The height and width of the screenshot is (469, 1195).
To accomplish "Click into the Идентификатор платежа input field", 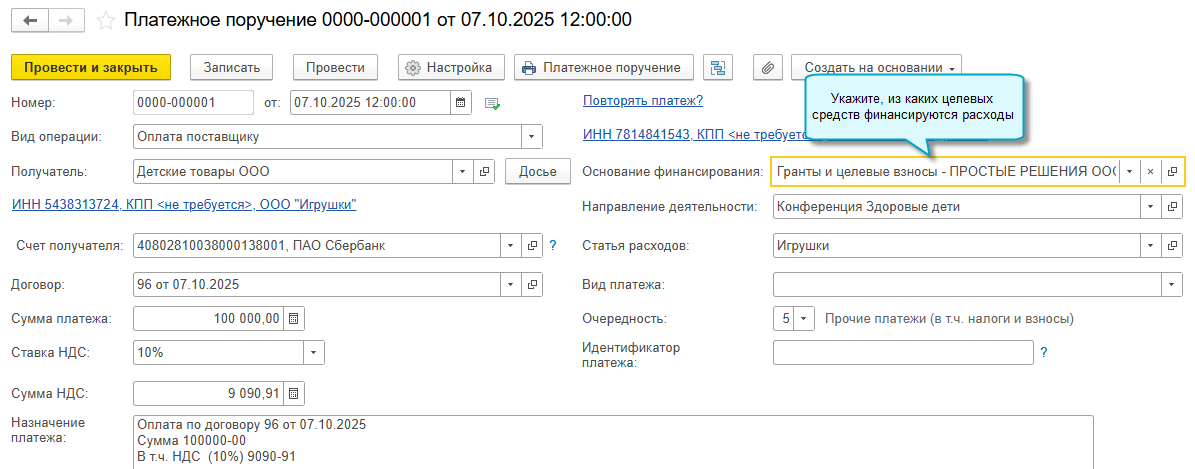I will pyautogui.click(x=902, y=353).
